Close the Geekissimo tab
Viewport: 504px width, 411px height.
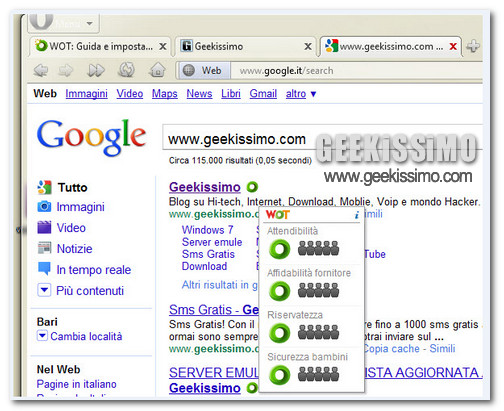click(308, 47)
